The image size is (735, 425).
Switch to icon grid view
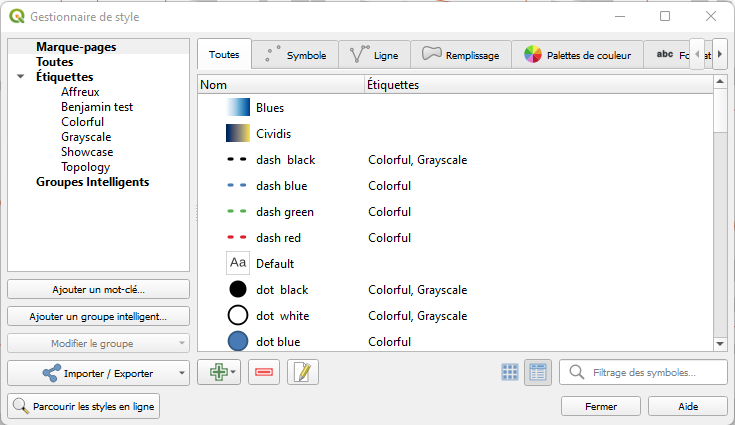click(510, 373)
